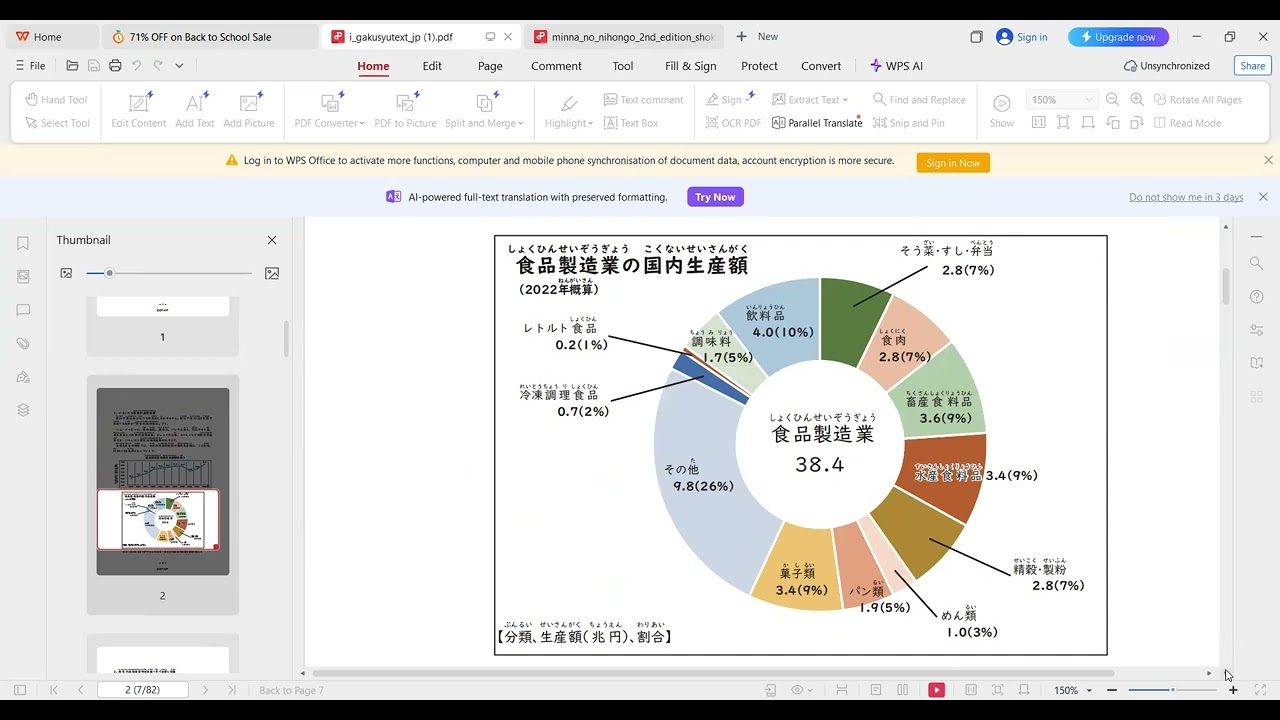Click the Undo arrow icon

(136, 66)
